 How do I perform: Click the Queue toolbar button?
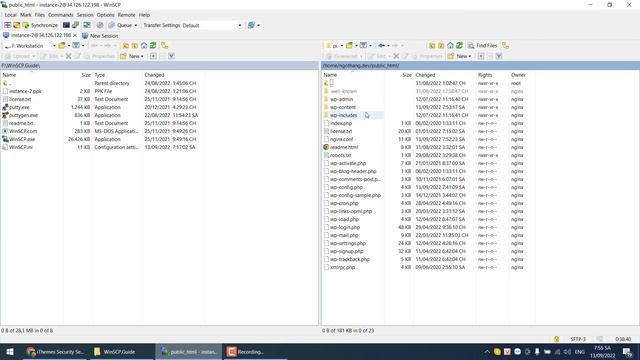coord(120,25)
